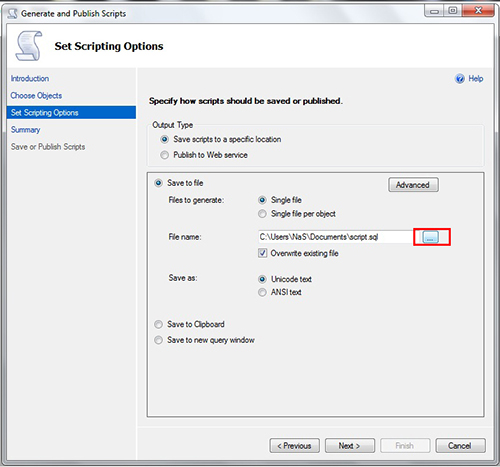
Task: Cancel the wizard
Action: click(460, 446)
